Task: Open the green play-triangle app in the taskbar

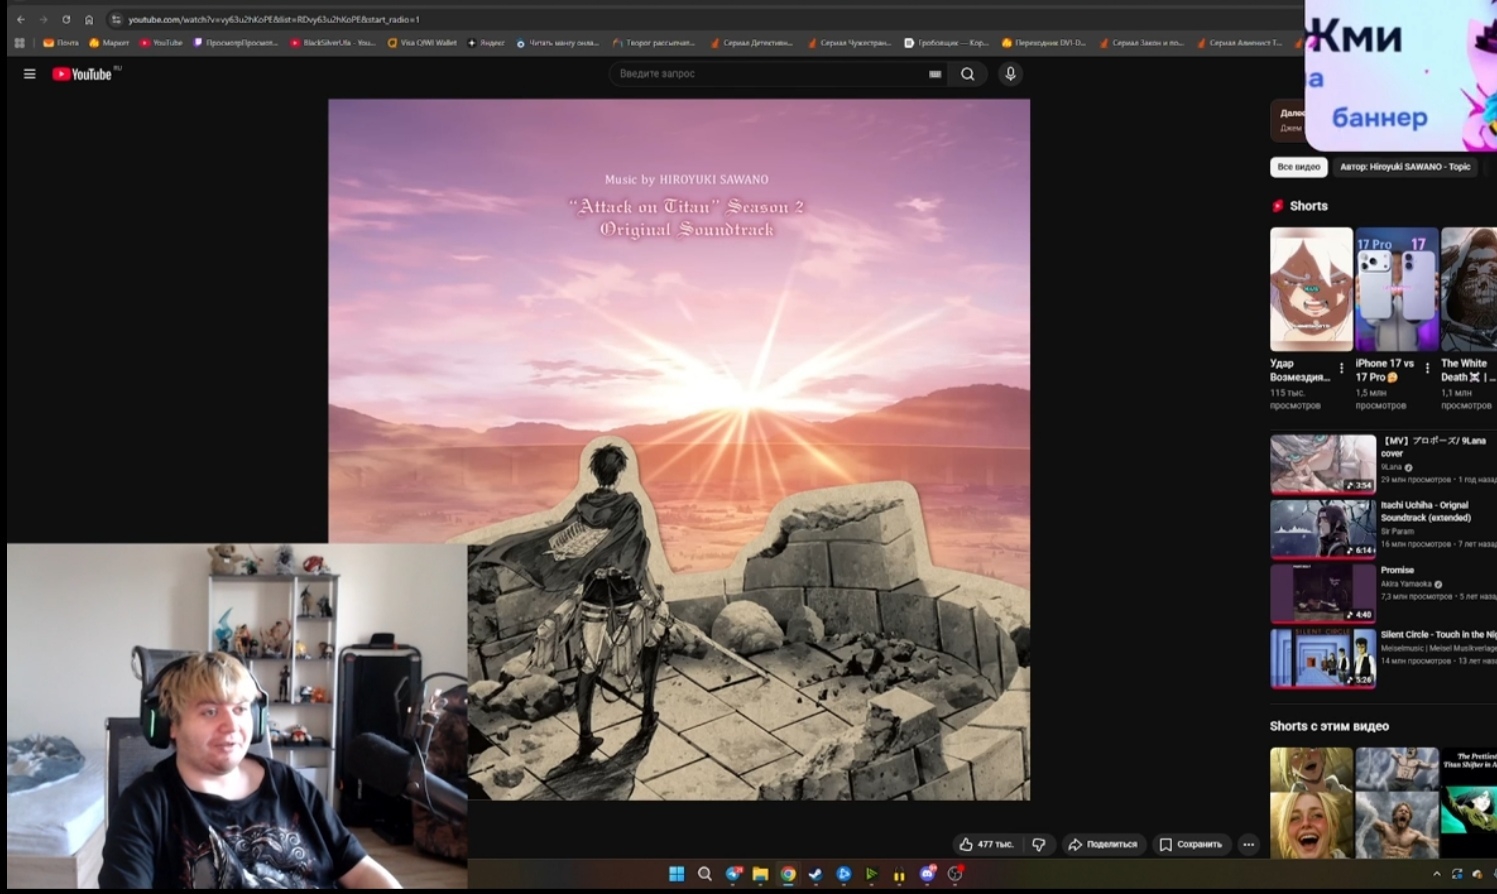Action: click(871, 874)
